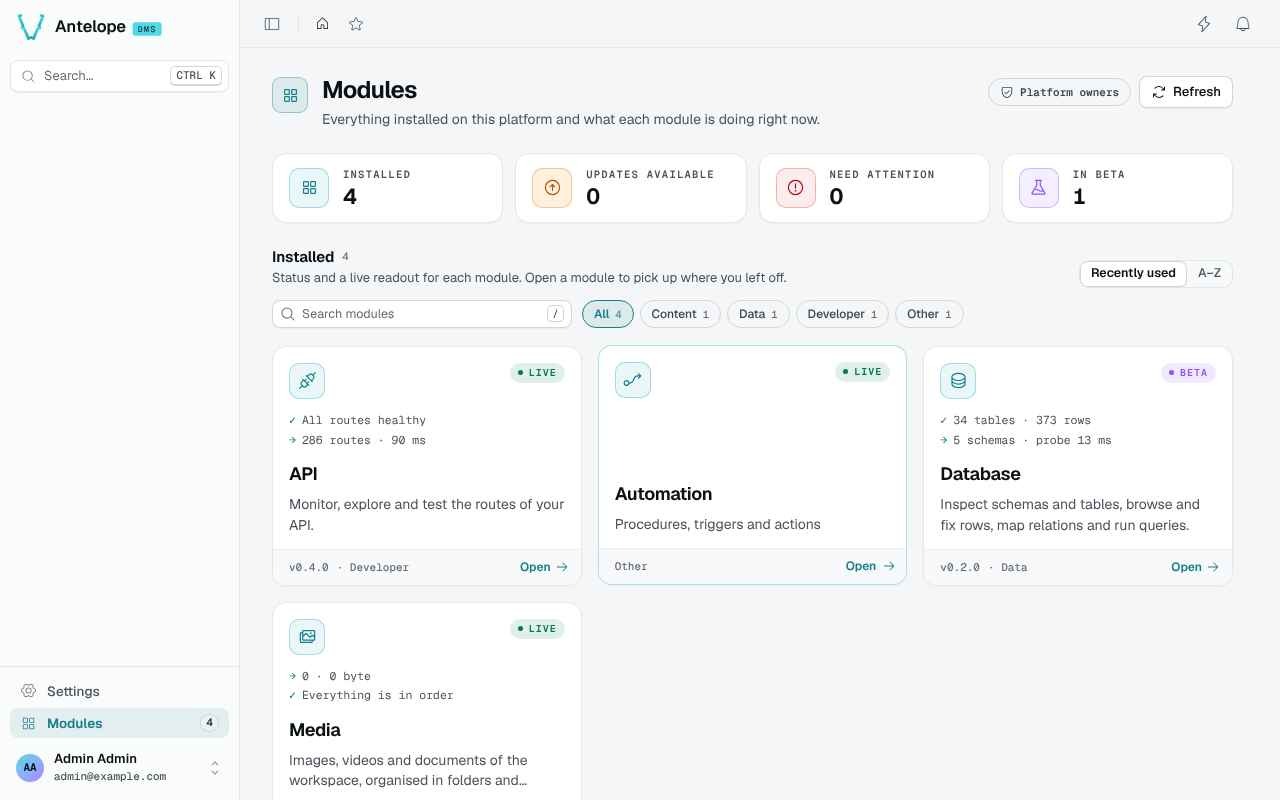Click the Automation module workflow icon
This screenshot has height=800, width=1280.
[633, 380]
